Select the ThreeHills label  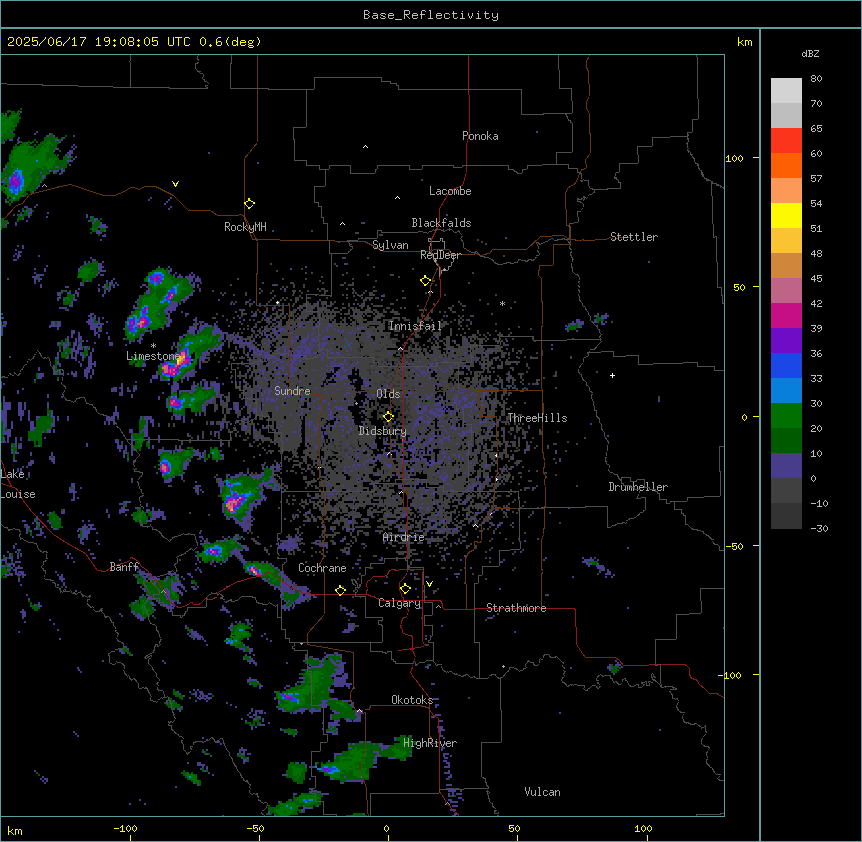pyautogui.click(x=537, y=418)
